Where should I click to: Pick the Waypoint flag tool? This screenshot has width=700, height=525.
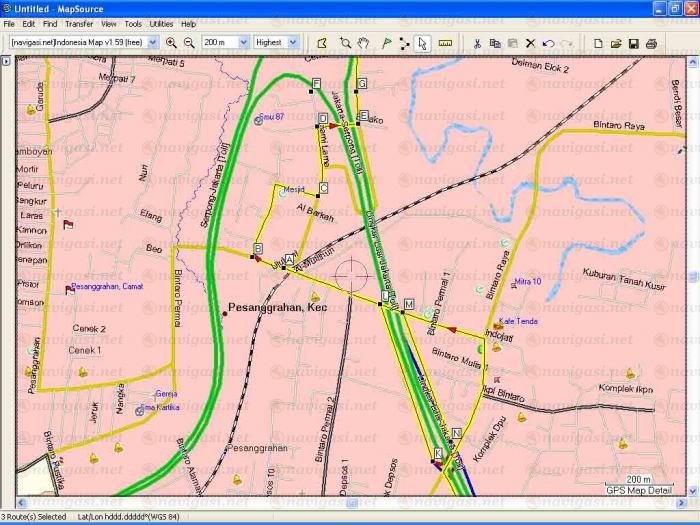pos(386,43)
